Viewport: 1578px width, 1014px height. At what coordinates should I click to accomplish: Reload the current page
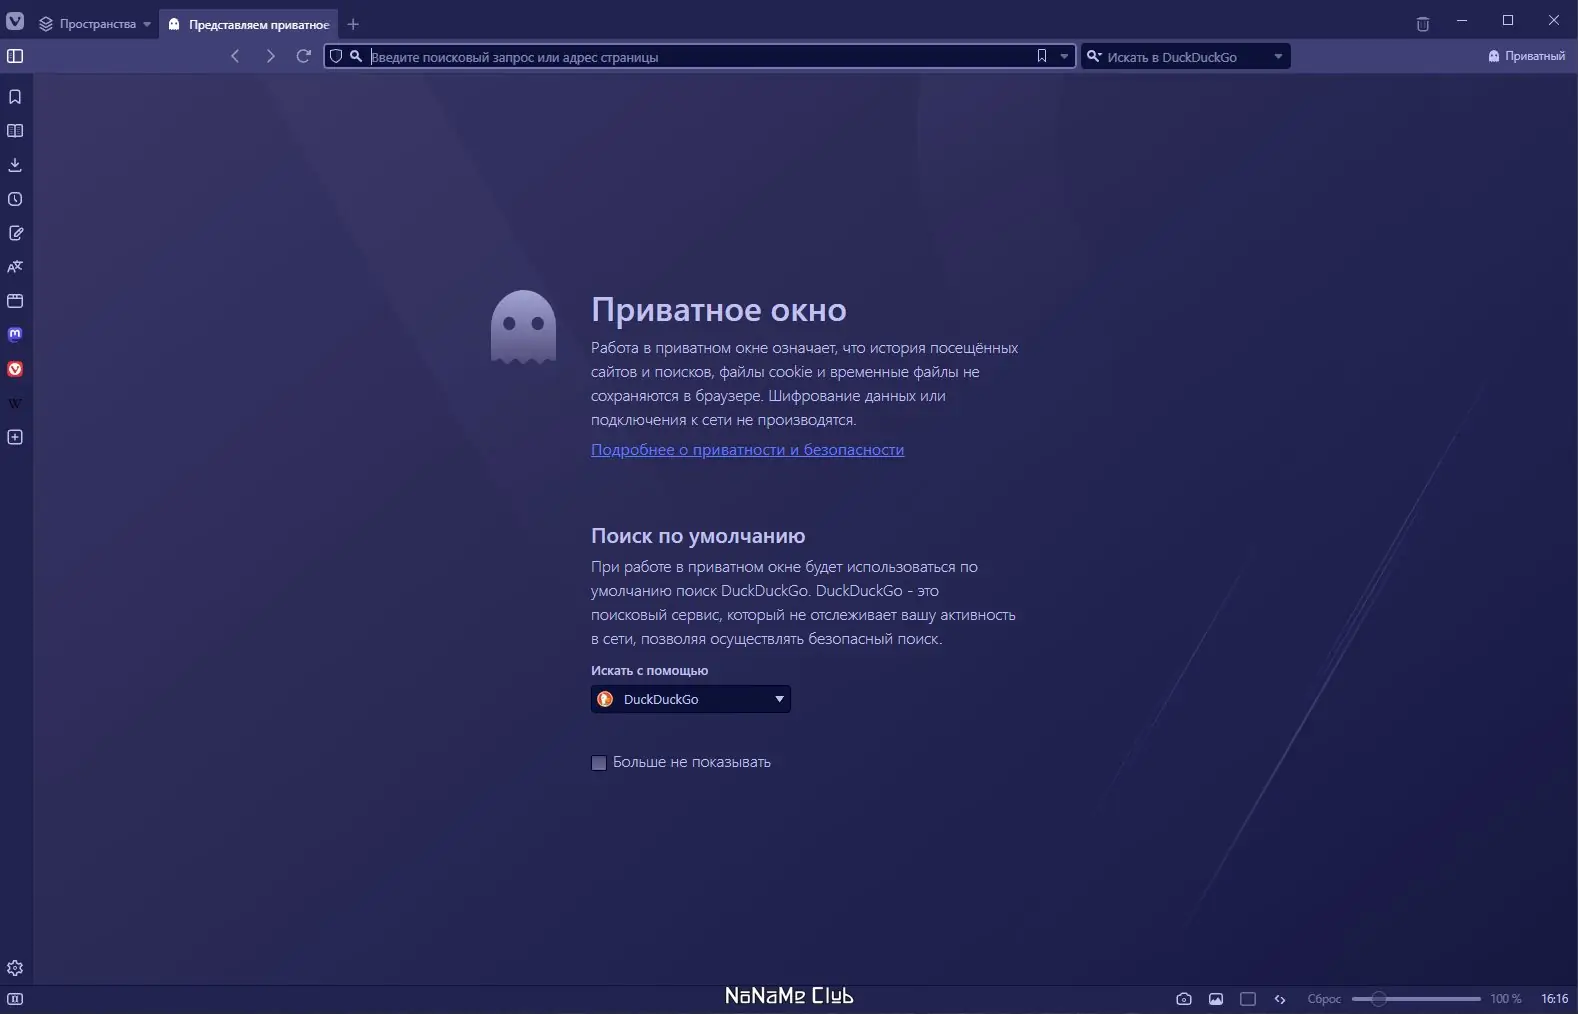(304, 56)
